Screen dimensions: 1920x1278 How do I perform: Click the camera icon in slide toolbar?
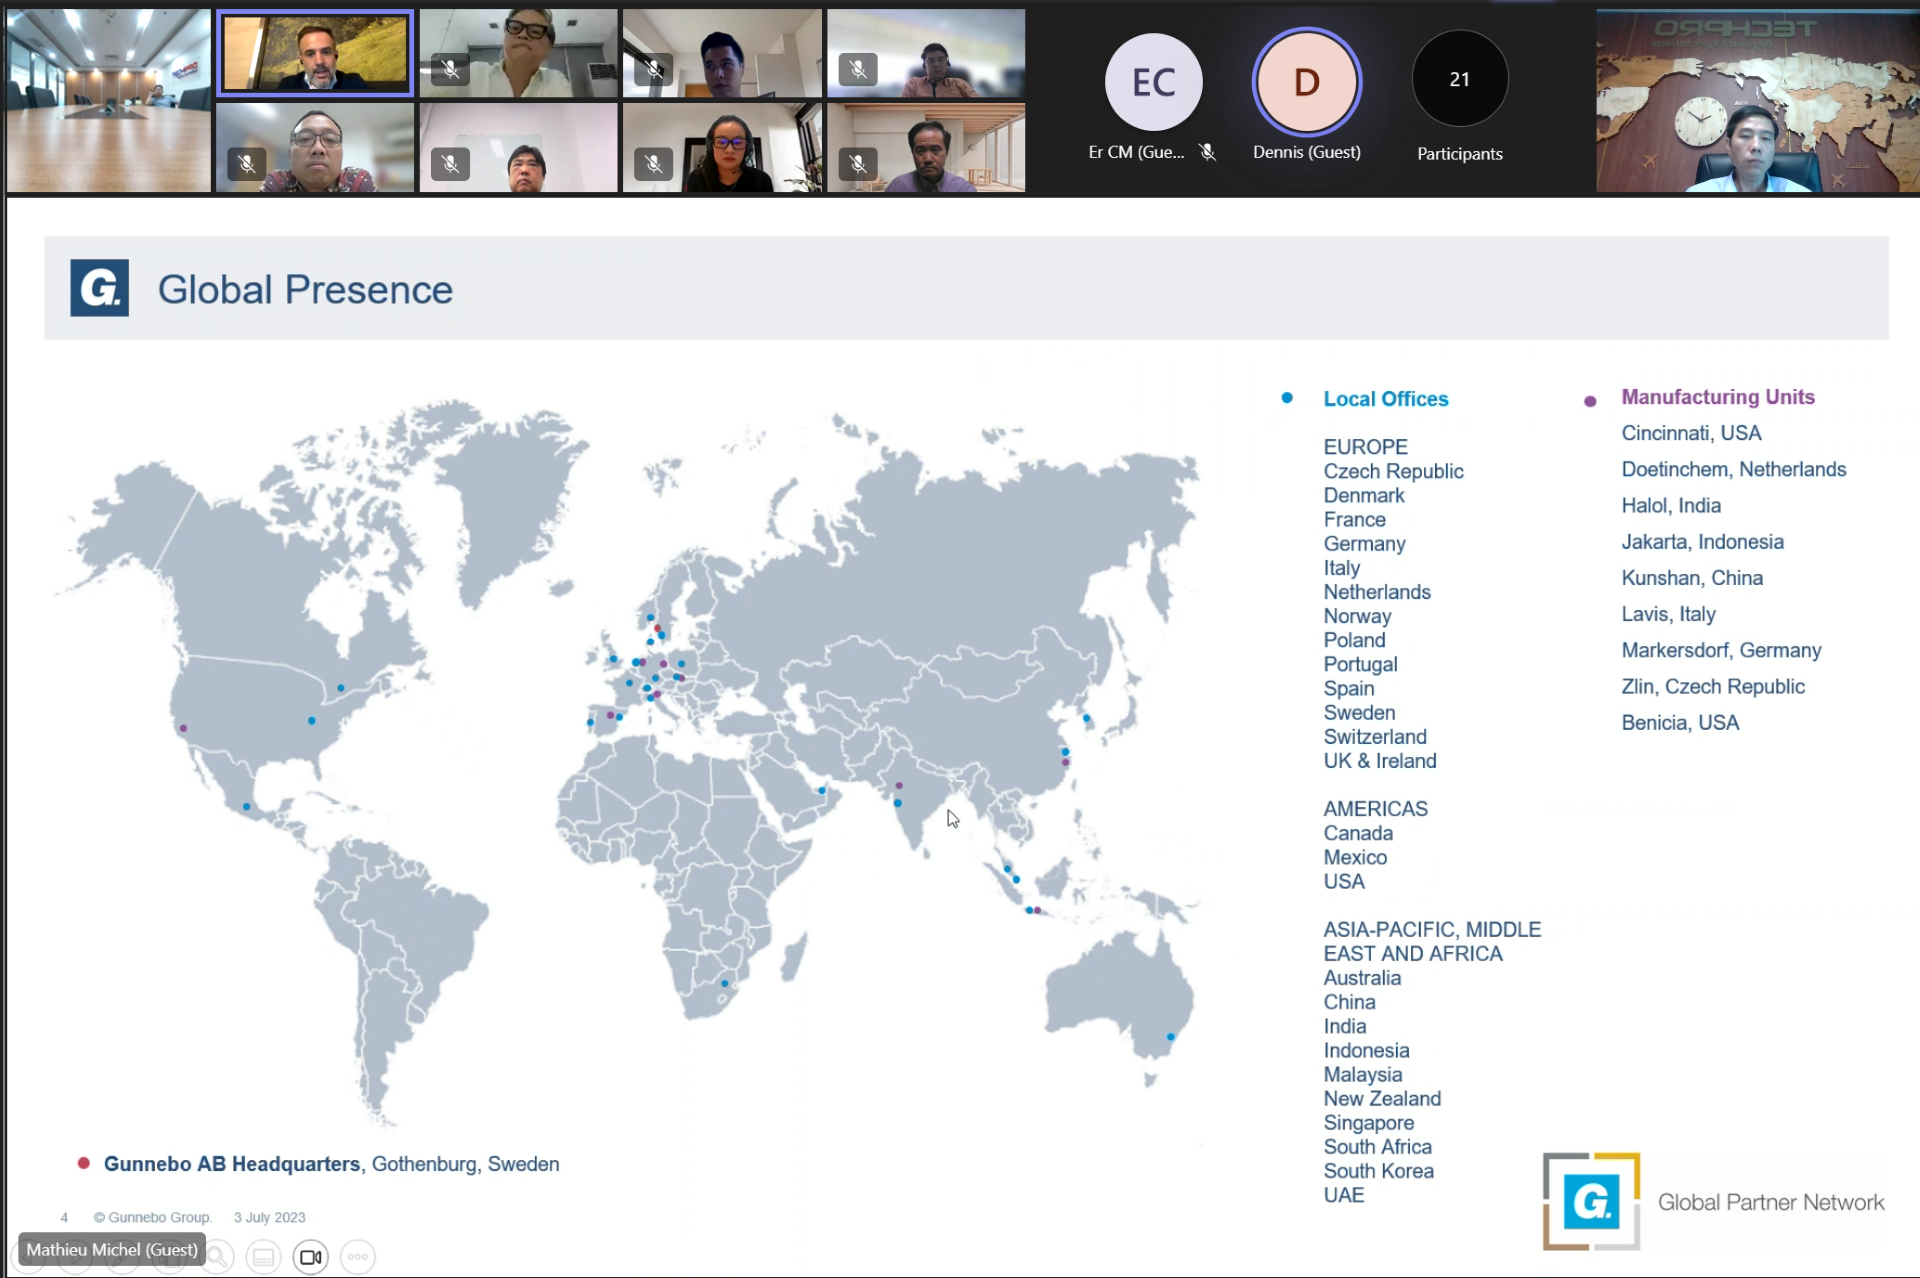(x=311, y=1257)
